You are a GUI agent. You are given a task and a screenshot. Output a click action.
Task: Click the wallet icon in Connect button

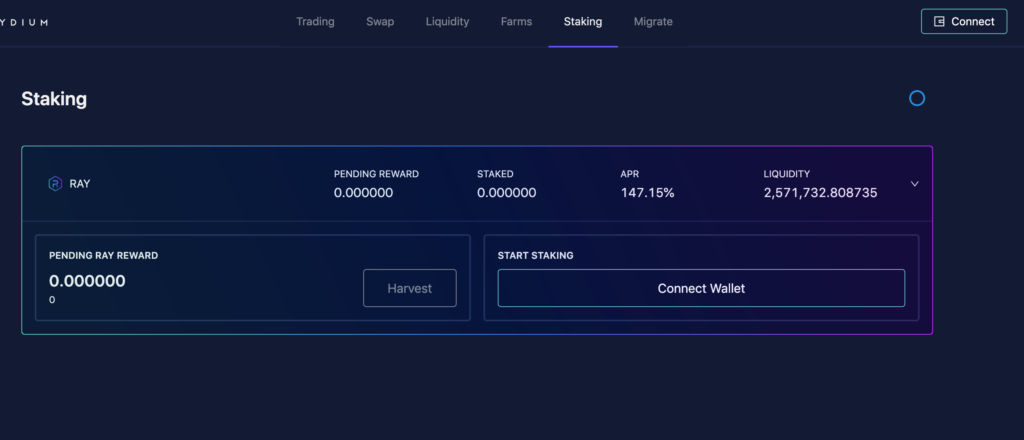tap(939, 22)
